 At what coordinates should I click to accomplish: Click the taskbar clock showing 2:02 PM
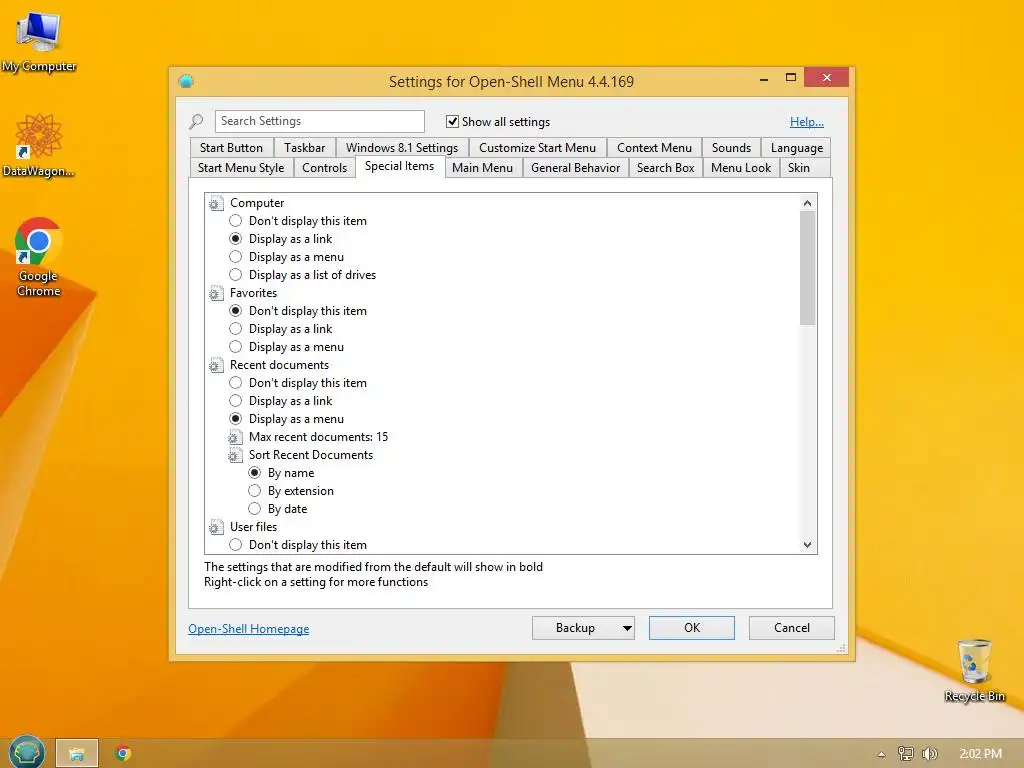coord(980,754)
